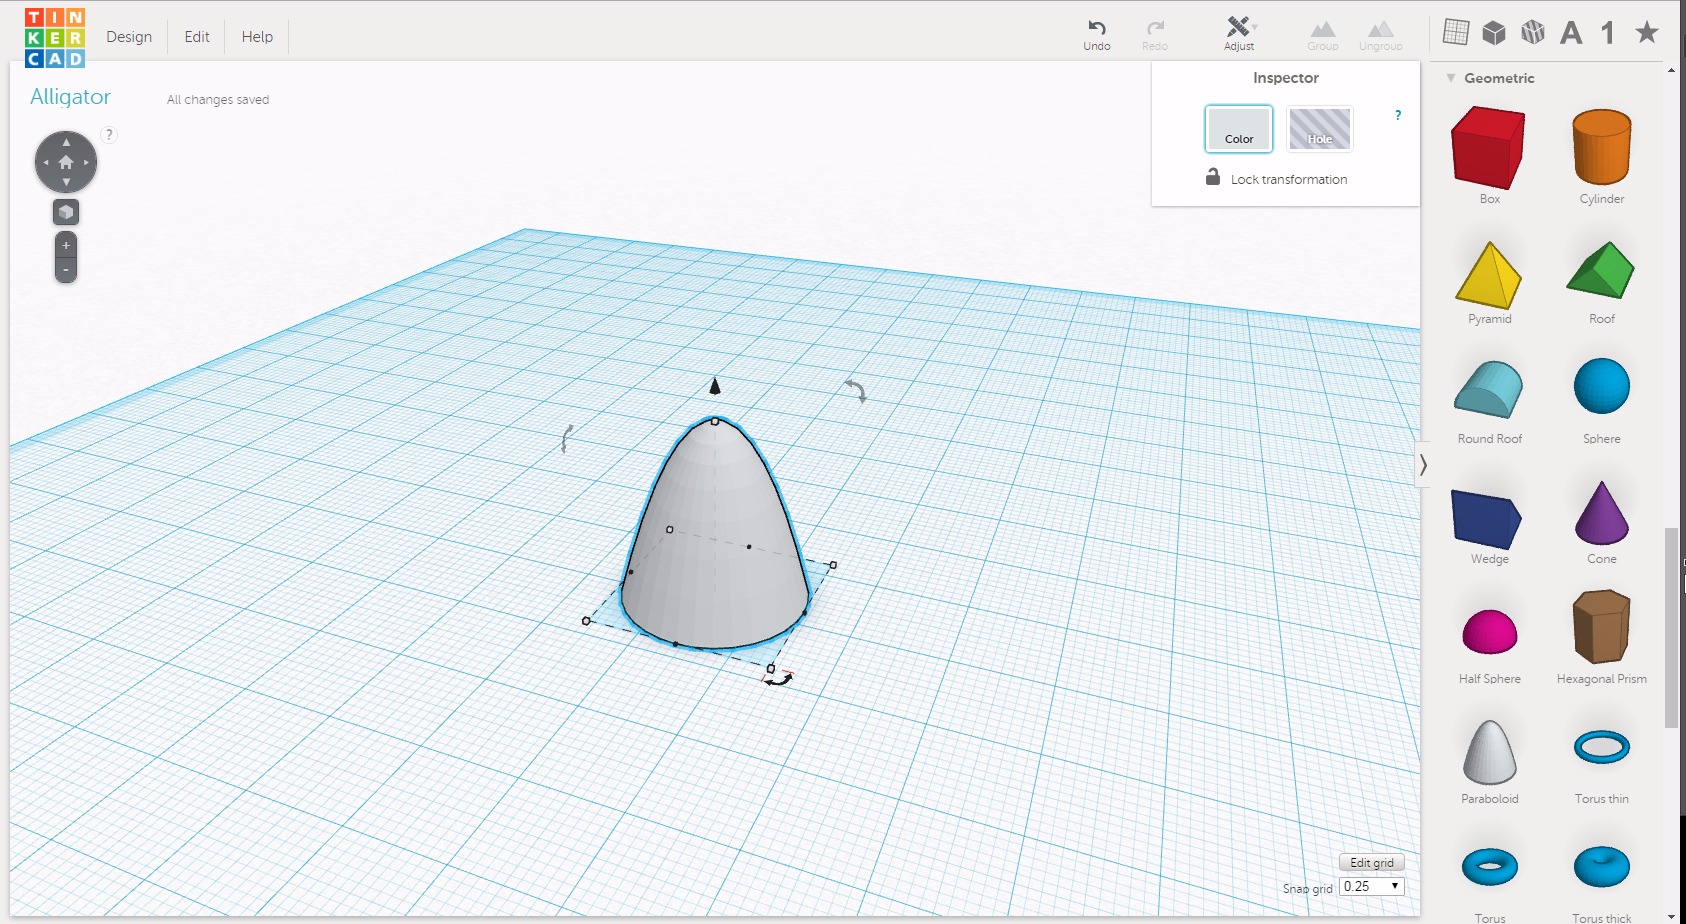
Task: Orbit the view right arrow
Action: (87, 162)
